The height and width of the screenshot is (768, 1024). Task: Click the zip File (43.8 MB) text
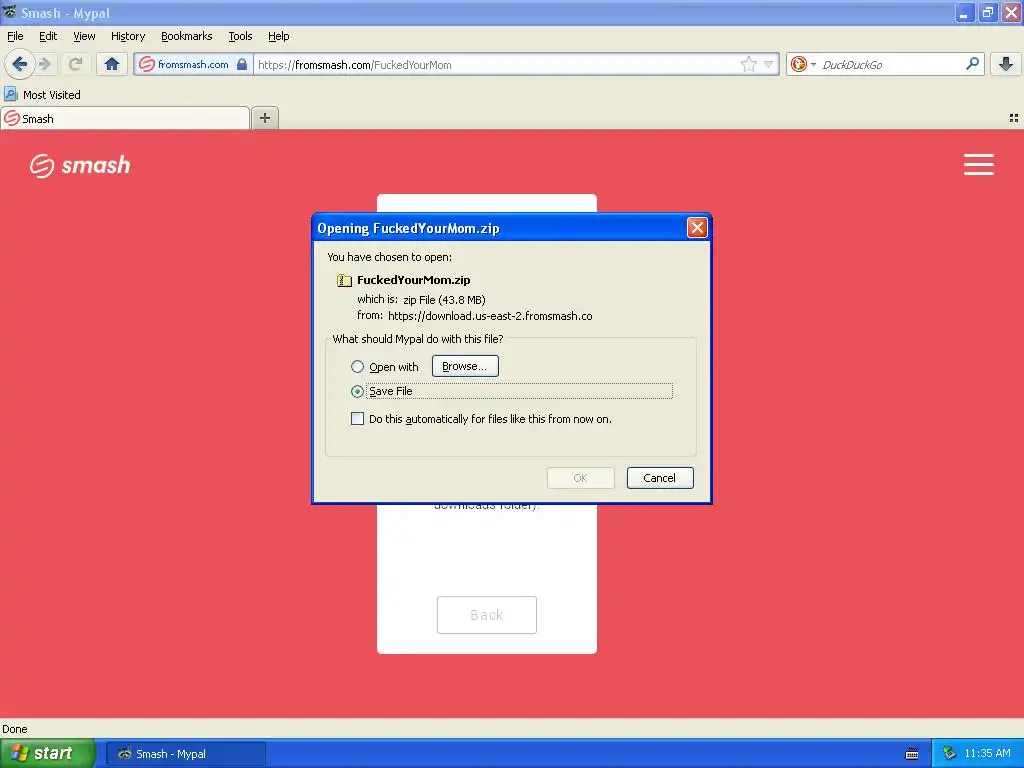click(444, 300)
